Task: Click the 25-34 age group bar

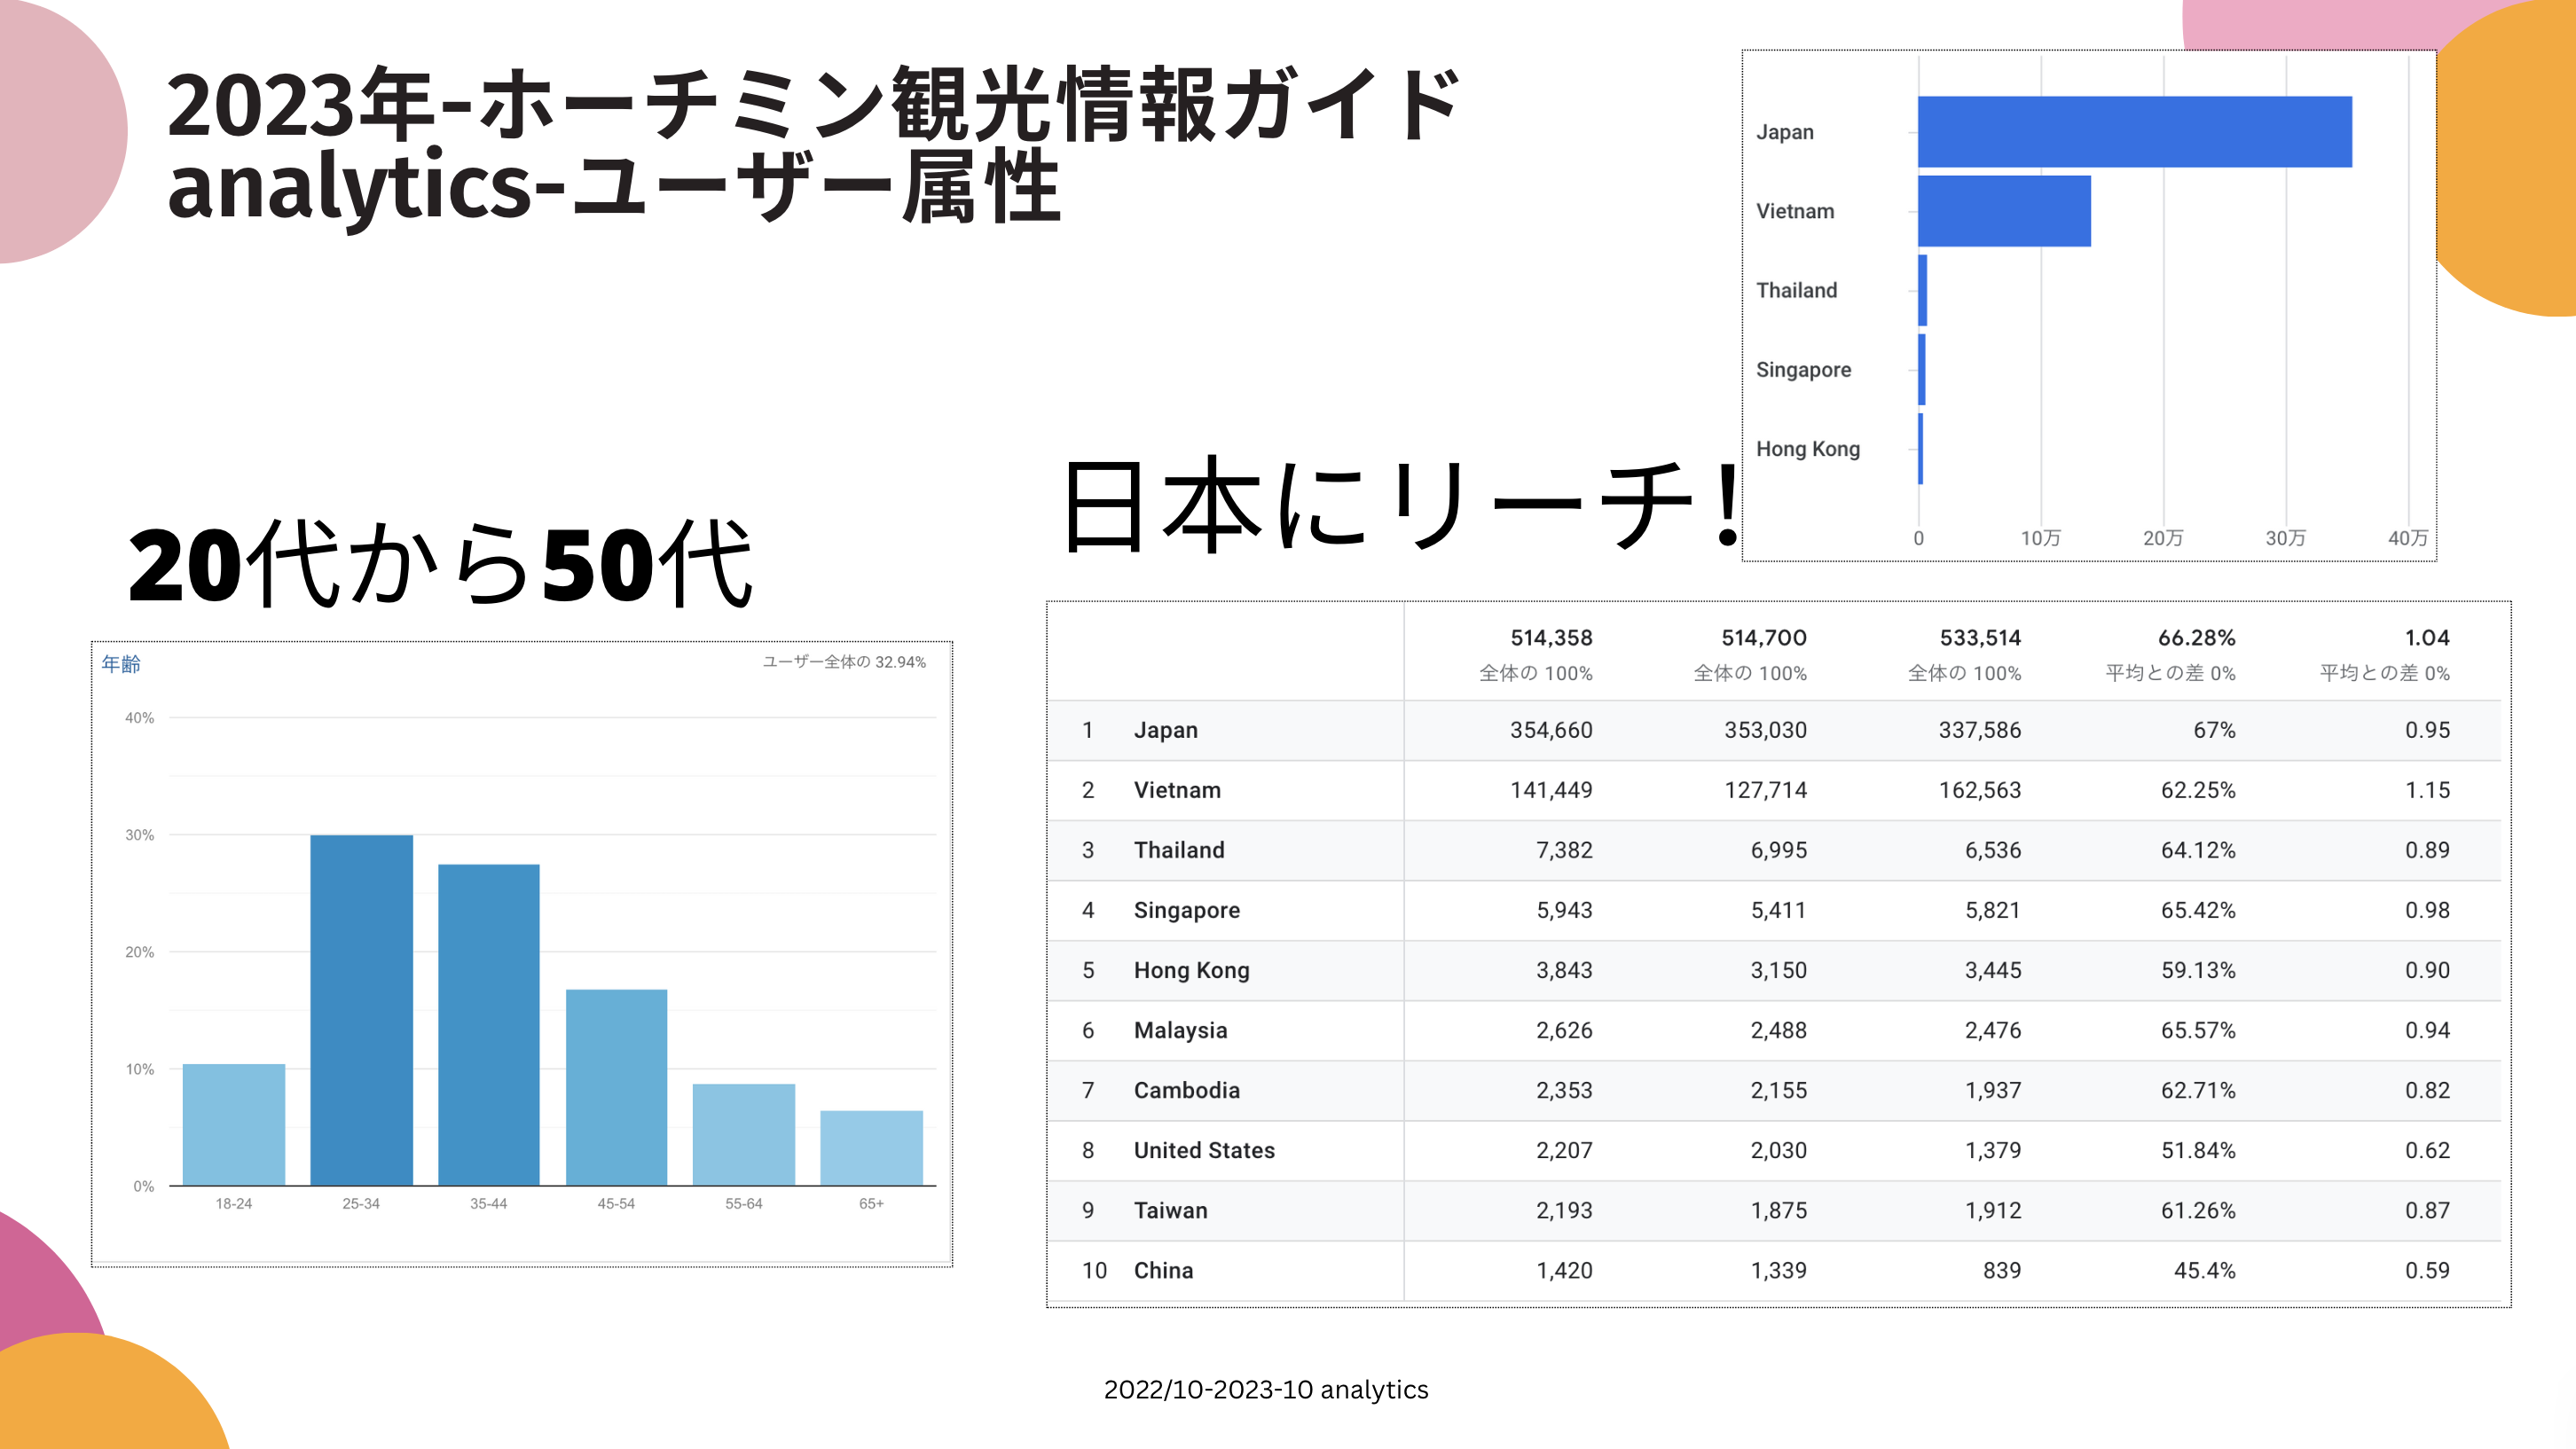Action: pos(361,1010)
